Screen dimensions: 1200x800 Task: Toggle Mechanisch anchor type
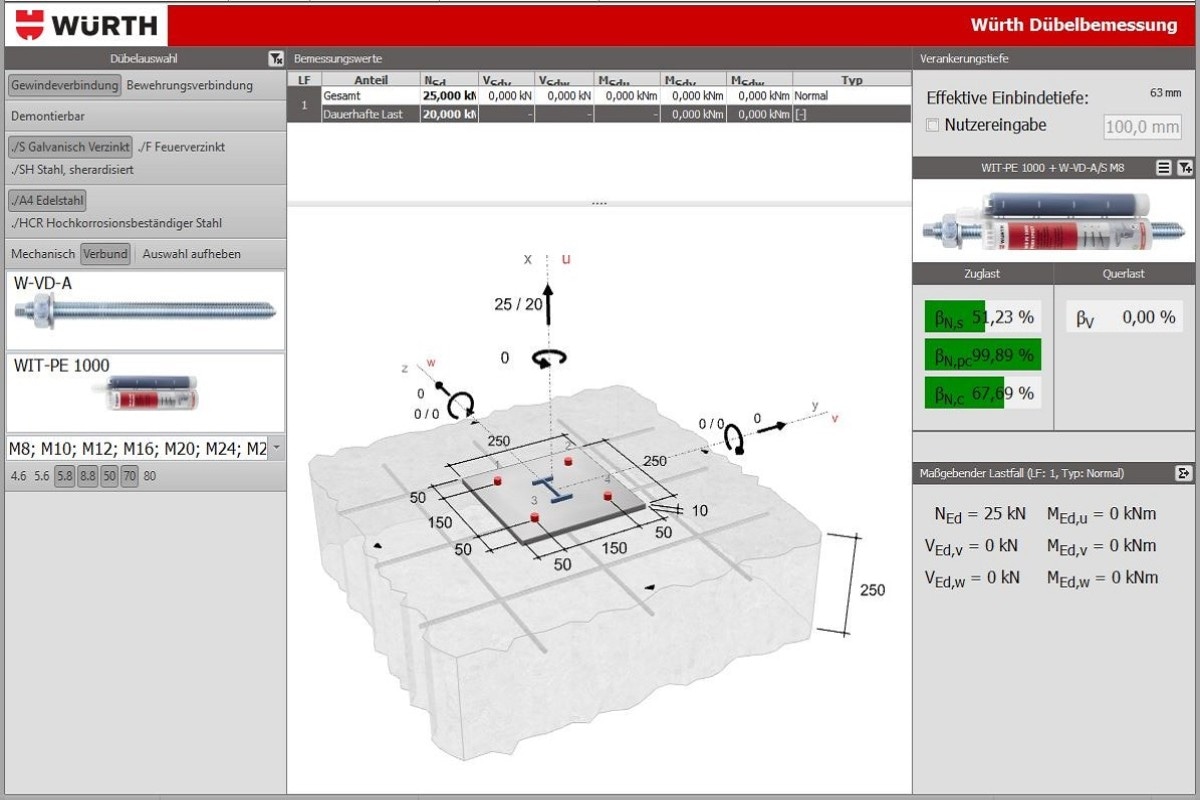(x=43, y=254)
